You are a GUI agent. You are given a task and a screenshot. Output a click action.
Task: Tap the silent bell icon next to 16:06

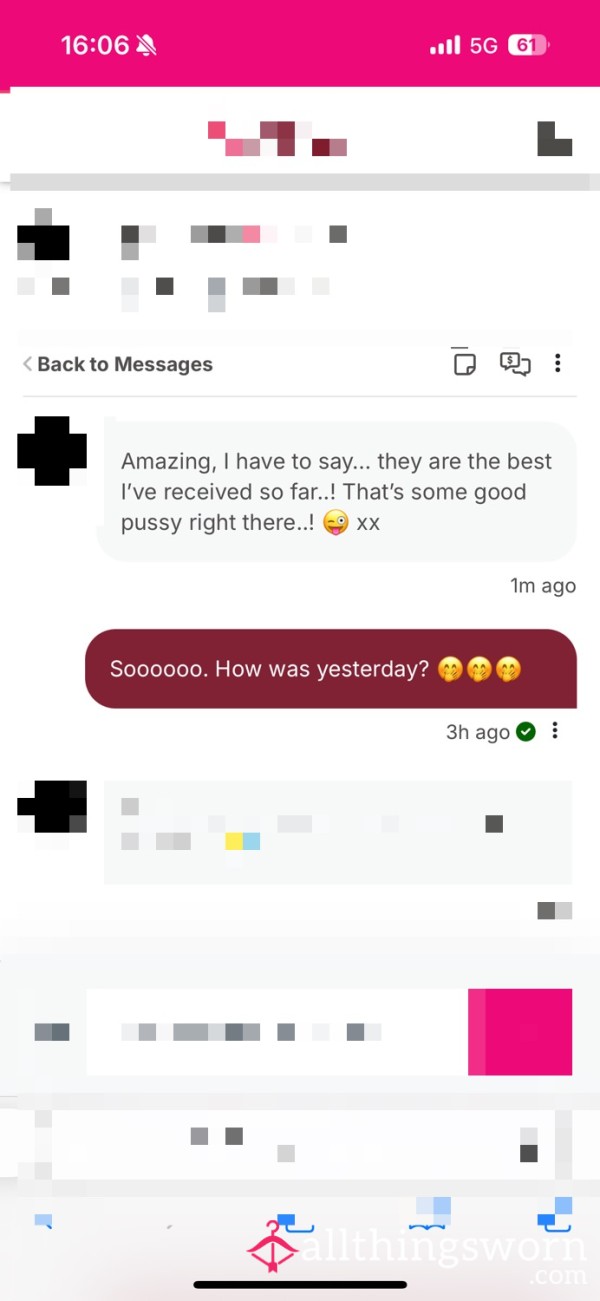coord(147,45)
